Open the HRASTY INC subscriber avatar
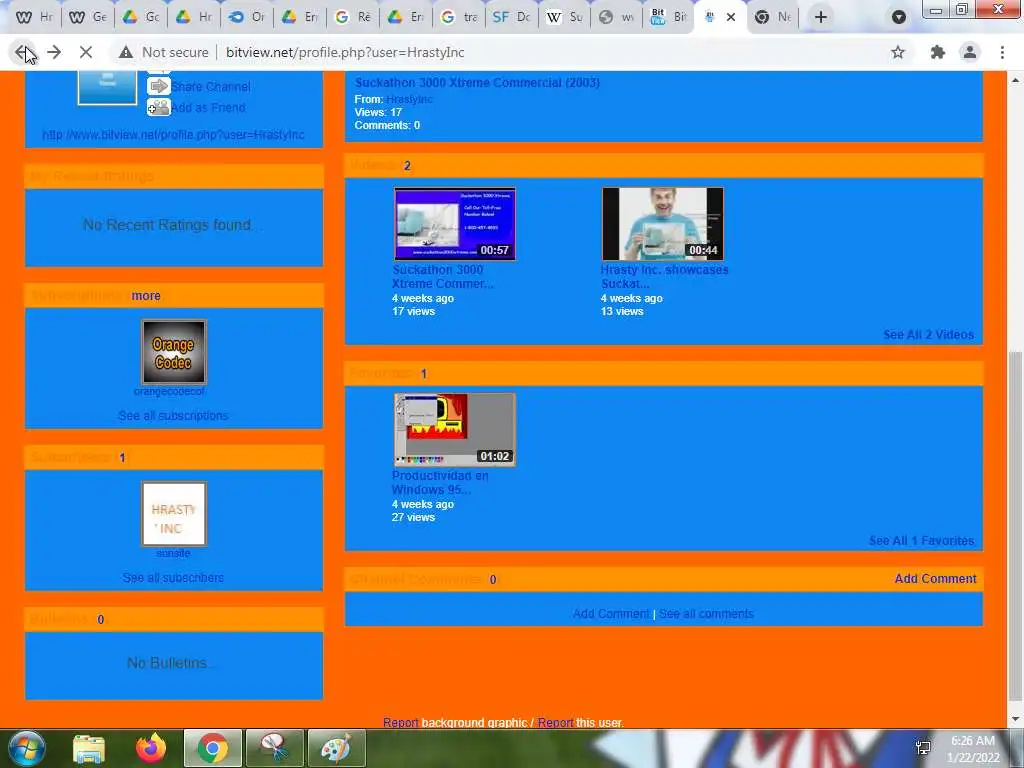Viewport: 1024px width, 768px height. [x=174, y=514]
